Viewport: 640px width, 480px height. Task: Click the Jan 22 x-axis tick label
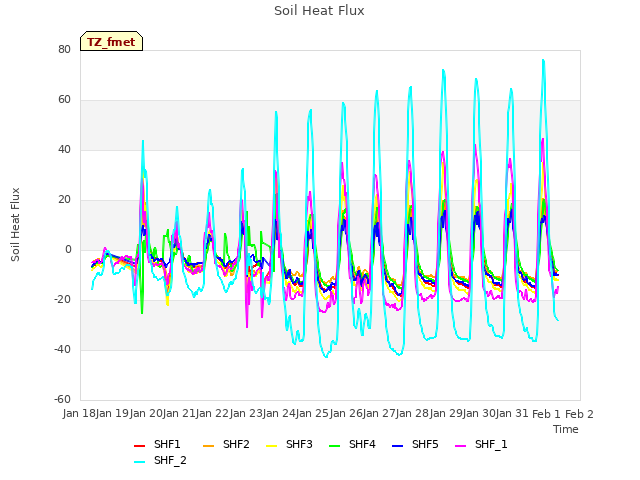213,413
